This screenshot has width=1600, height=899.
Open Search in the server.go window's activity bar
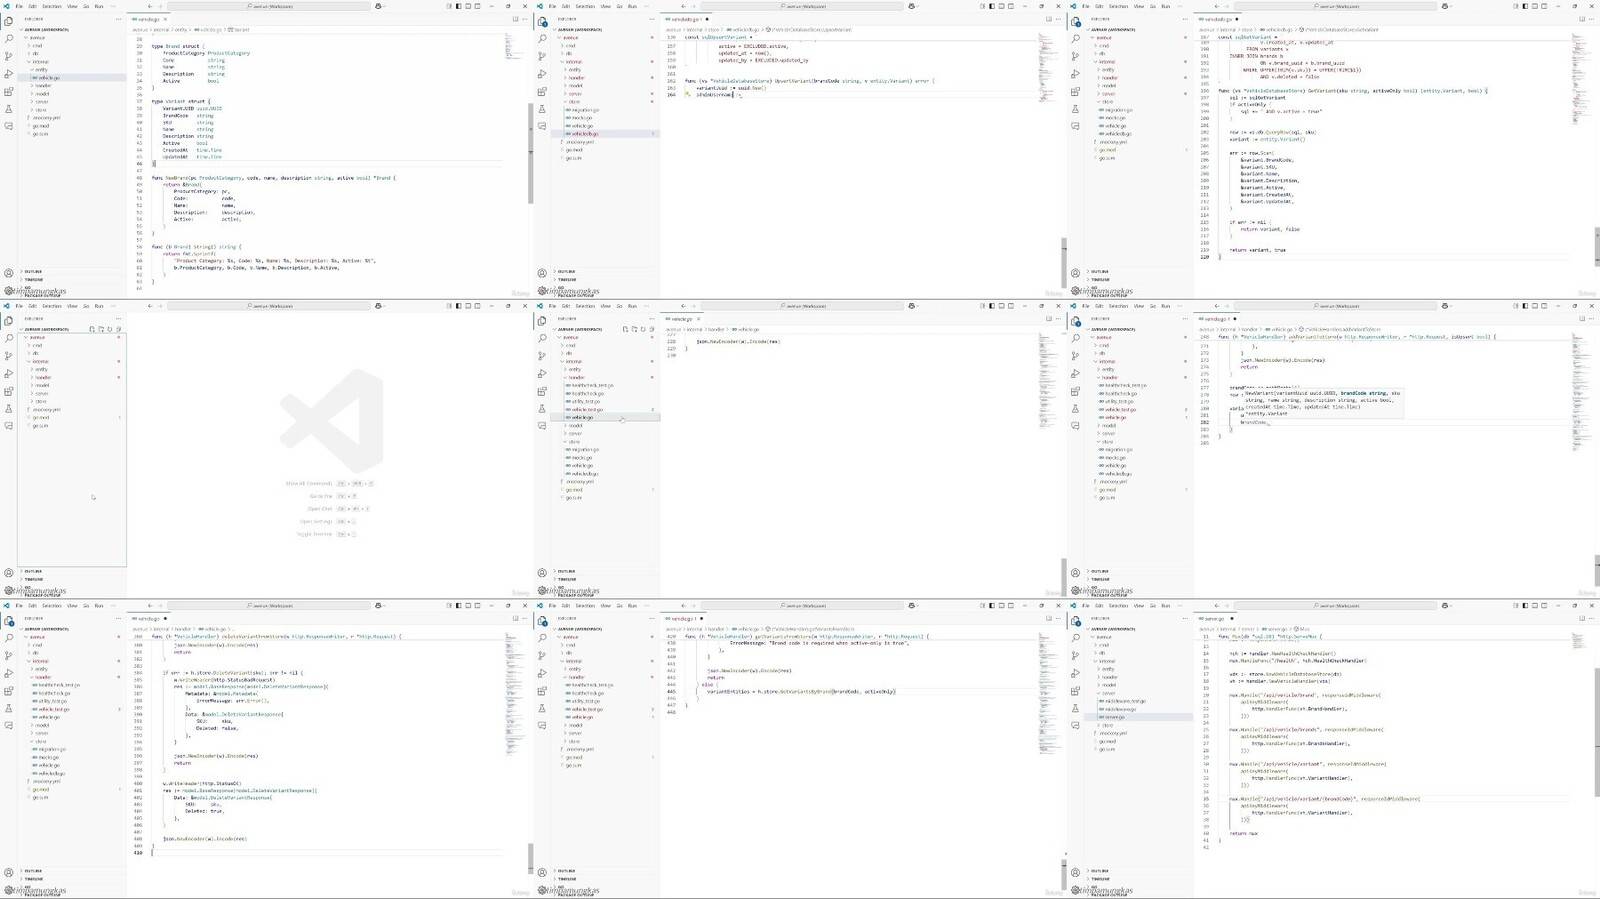[x=1075, y=638]
